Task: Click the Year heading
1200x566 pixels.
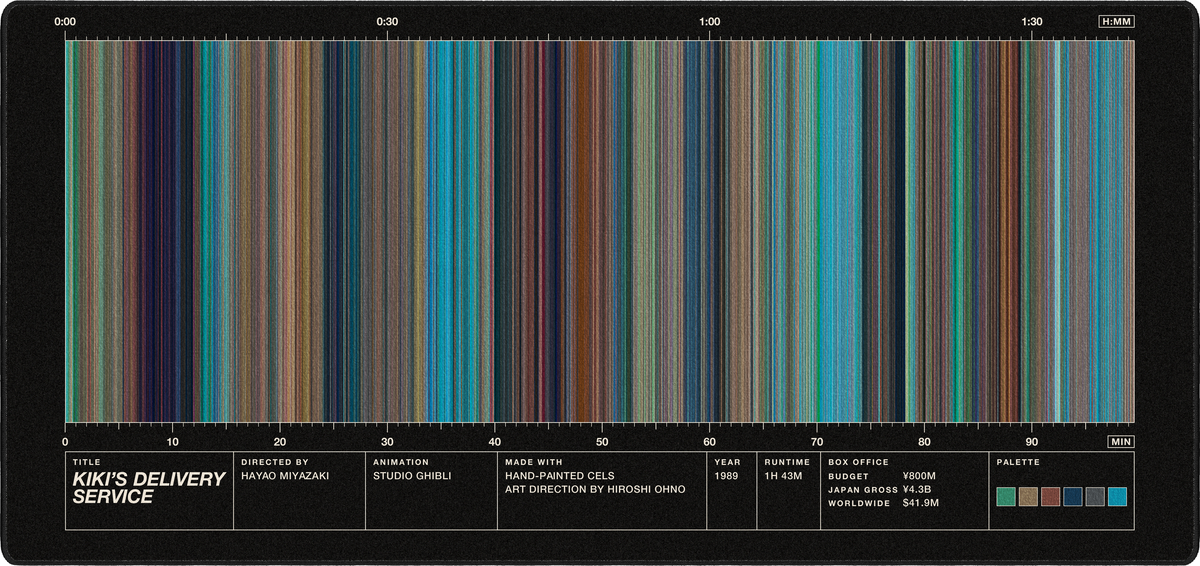Action: 728,463
